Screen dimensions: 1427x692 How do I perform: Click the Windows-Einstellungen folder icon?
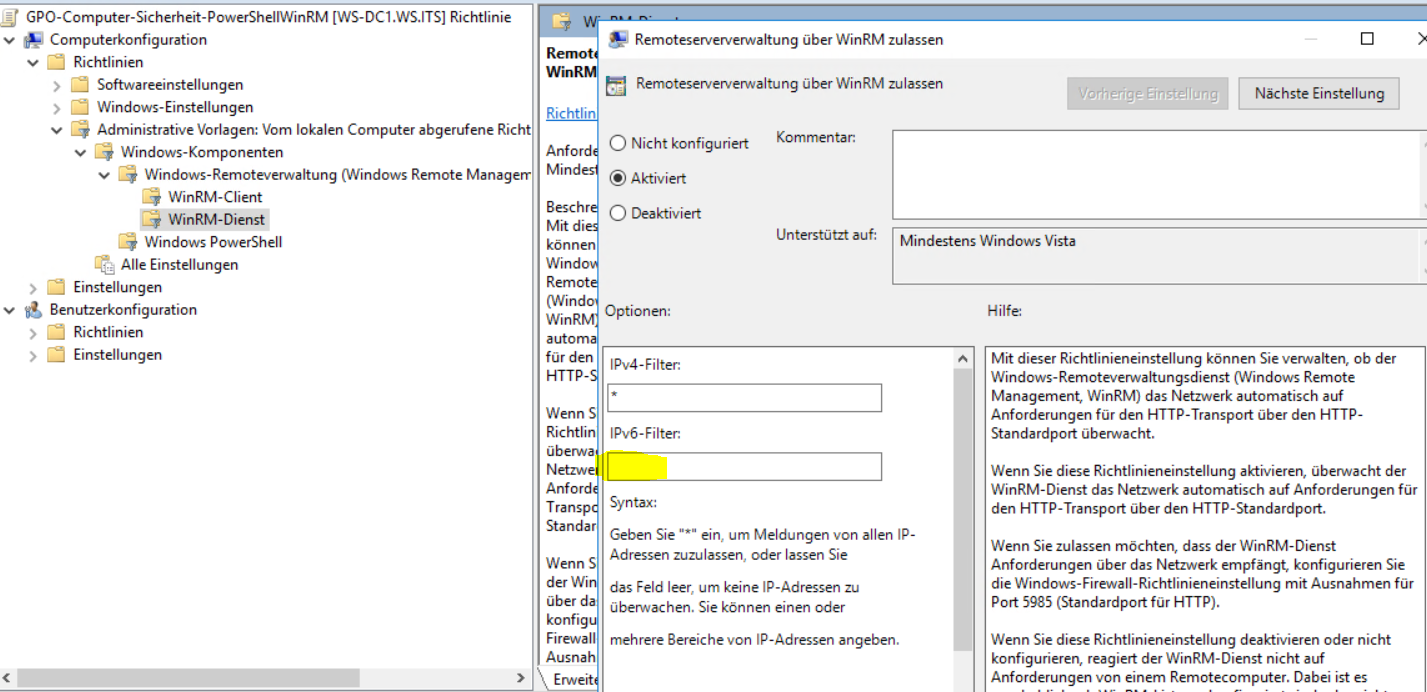(x=81, y=107)
